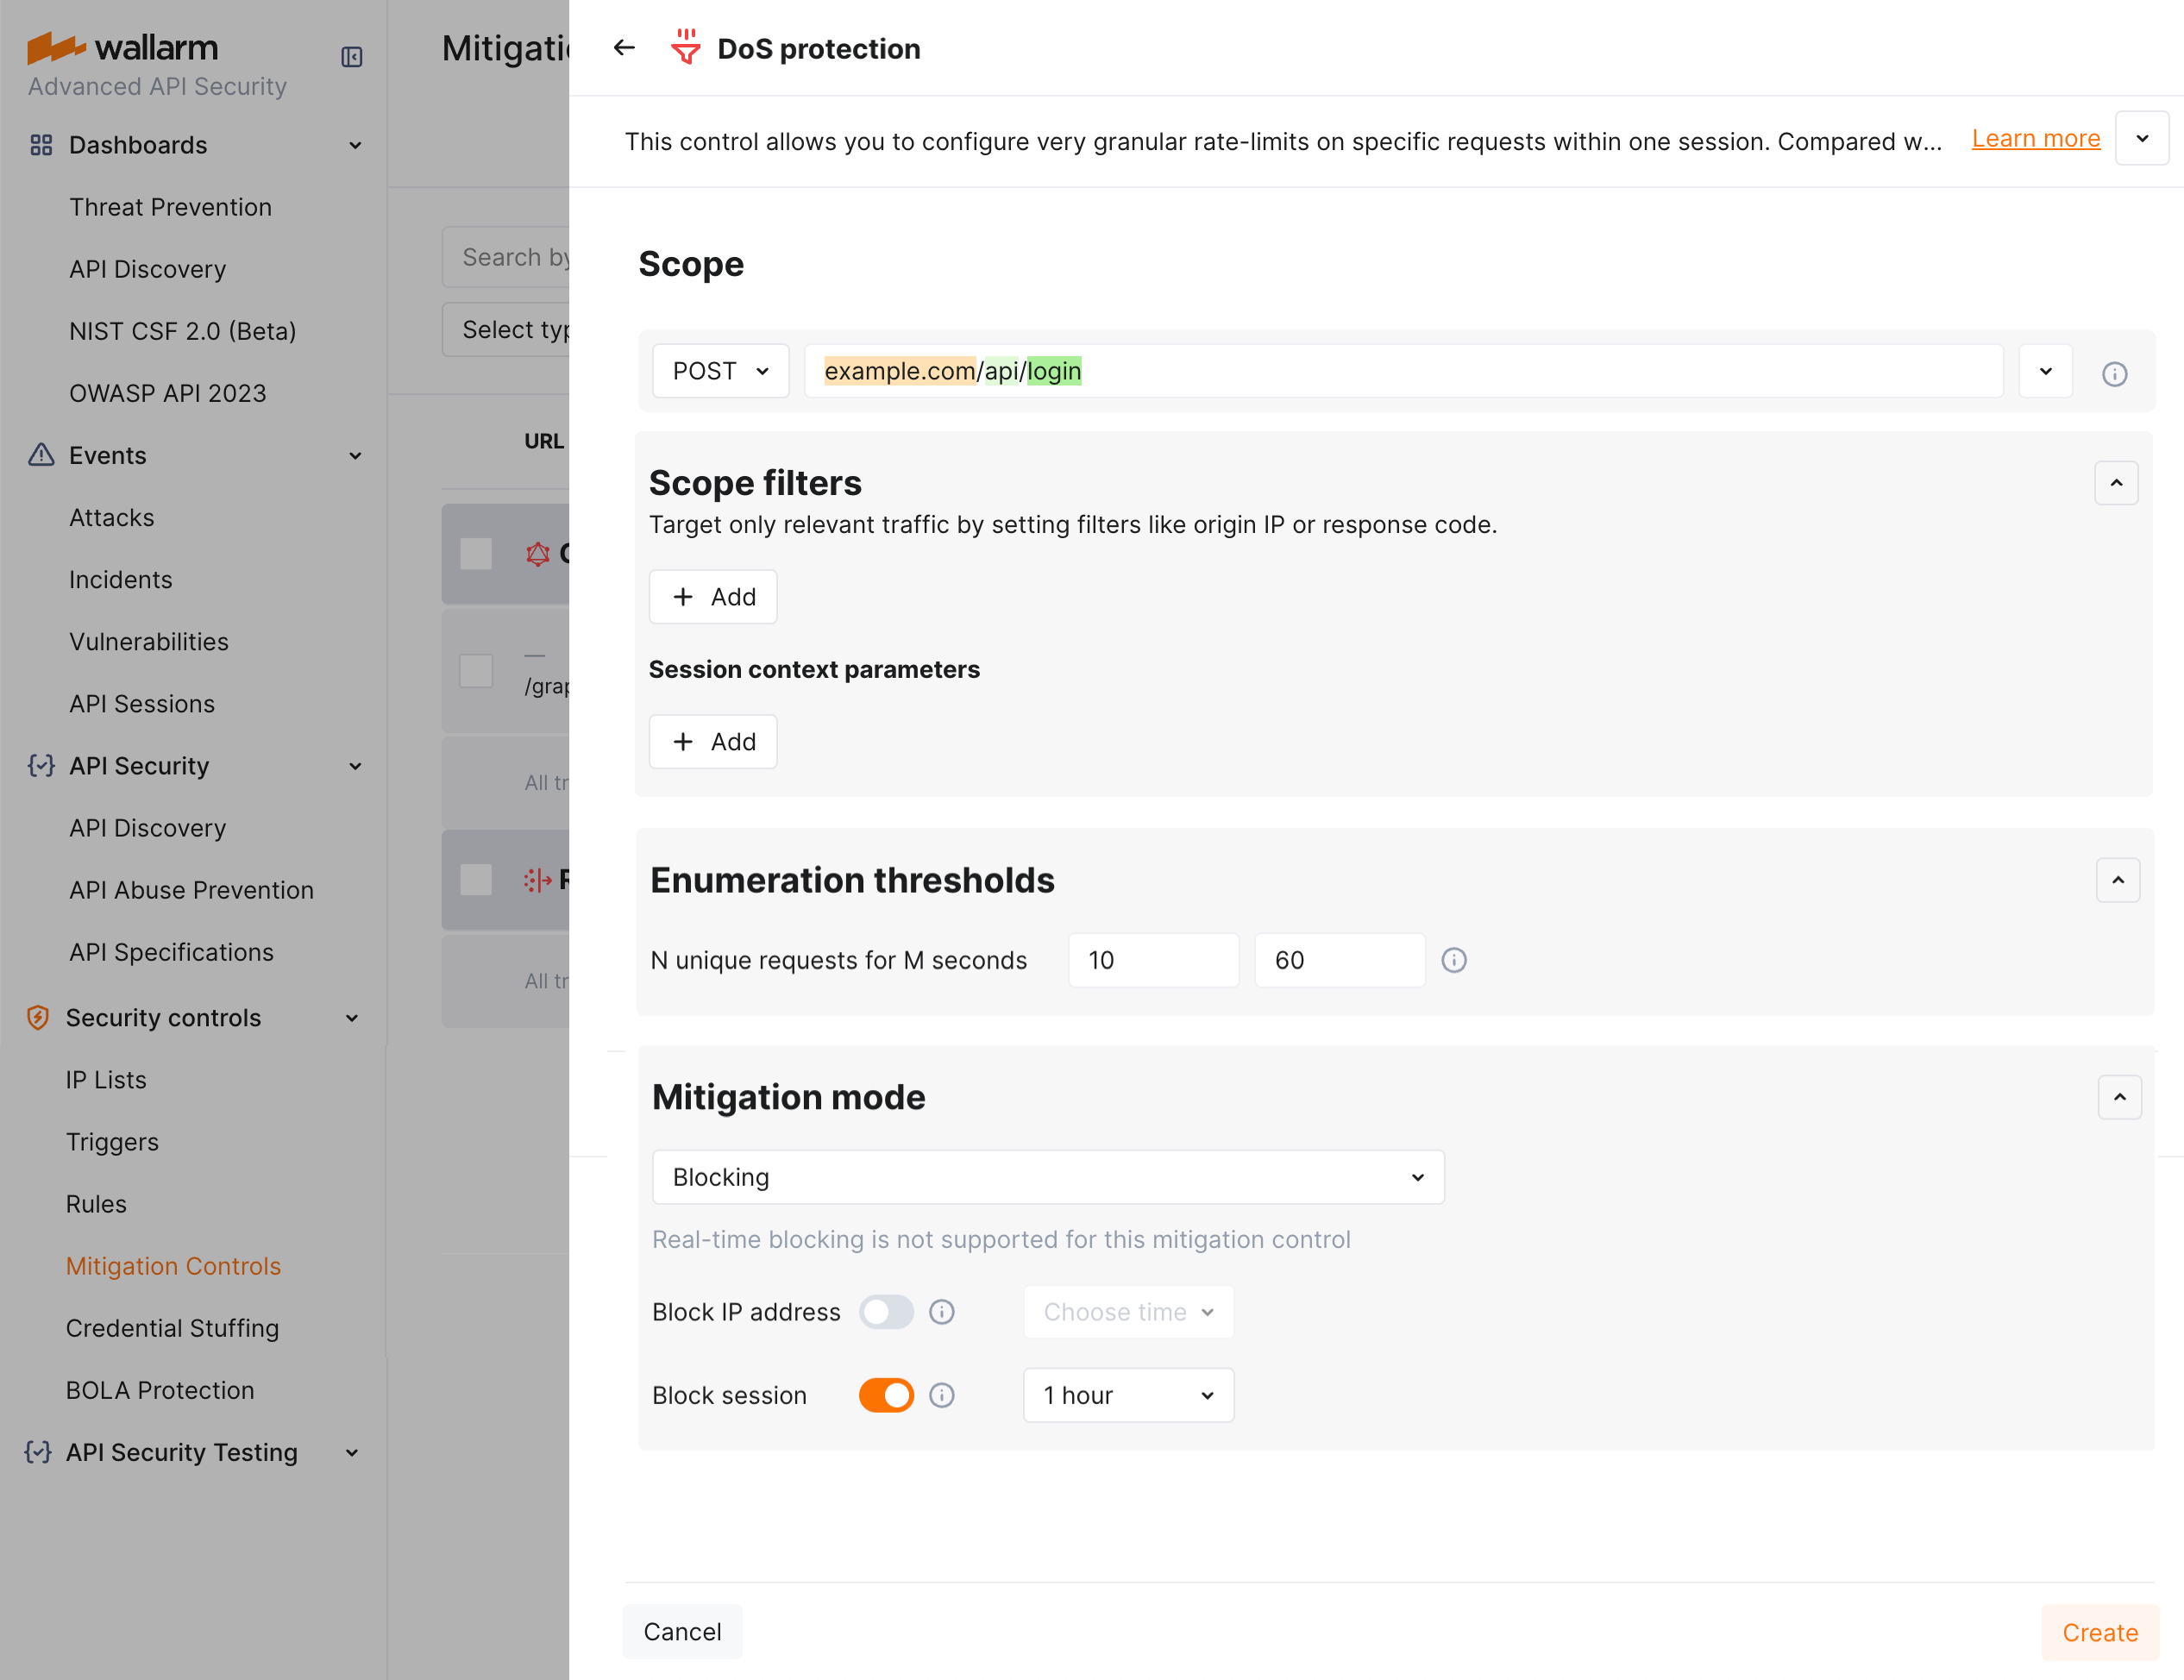Viewport: 2184px width, 1680px height.
Task: Click the info icon beside the scope URL
Action: click(x=2114, y=374)
